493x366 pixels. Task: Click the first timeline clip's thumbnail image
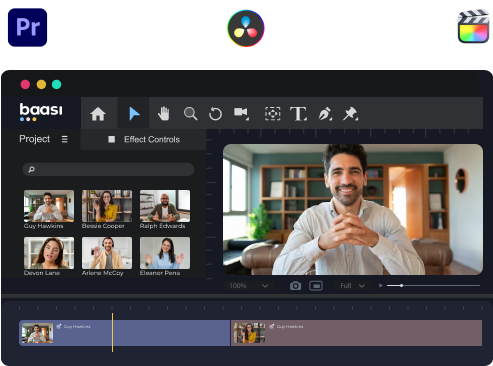37,333
